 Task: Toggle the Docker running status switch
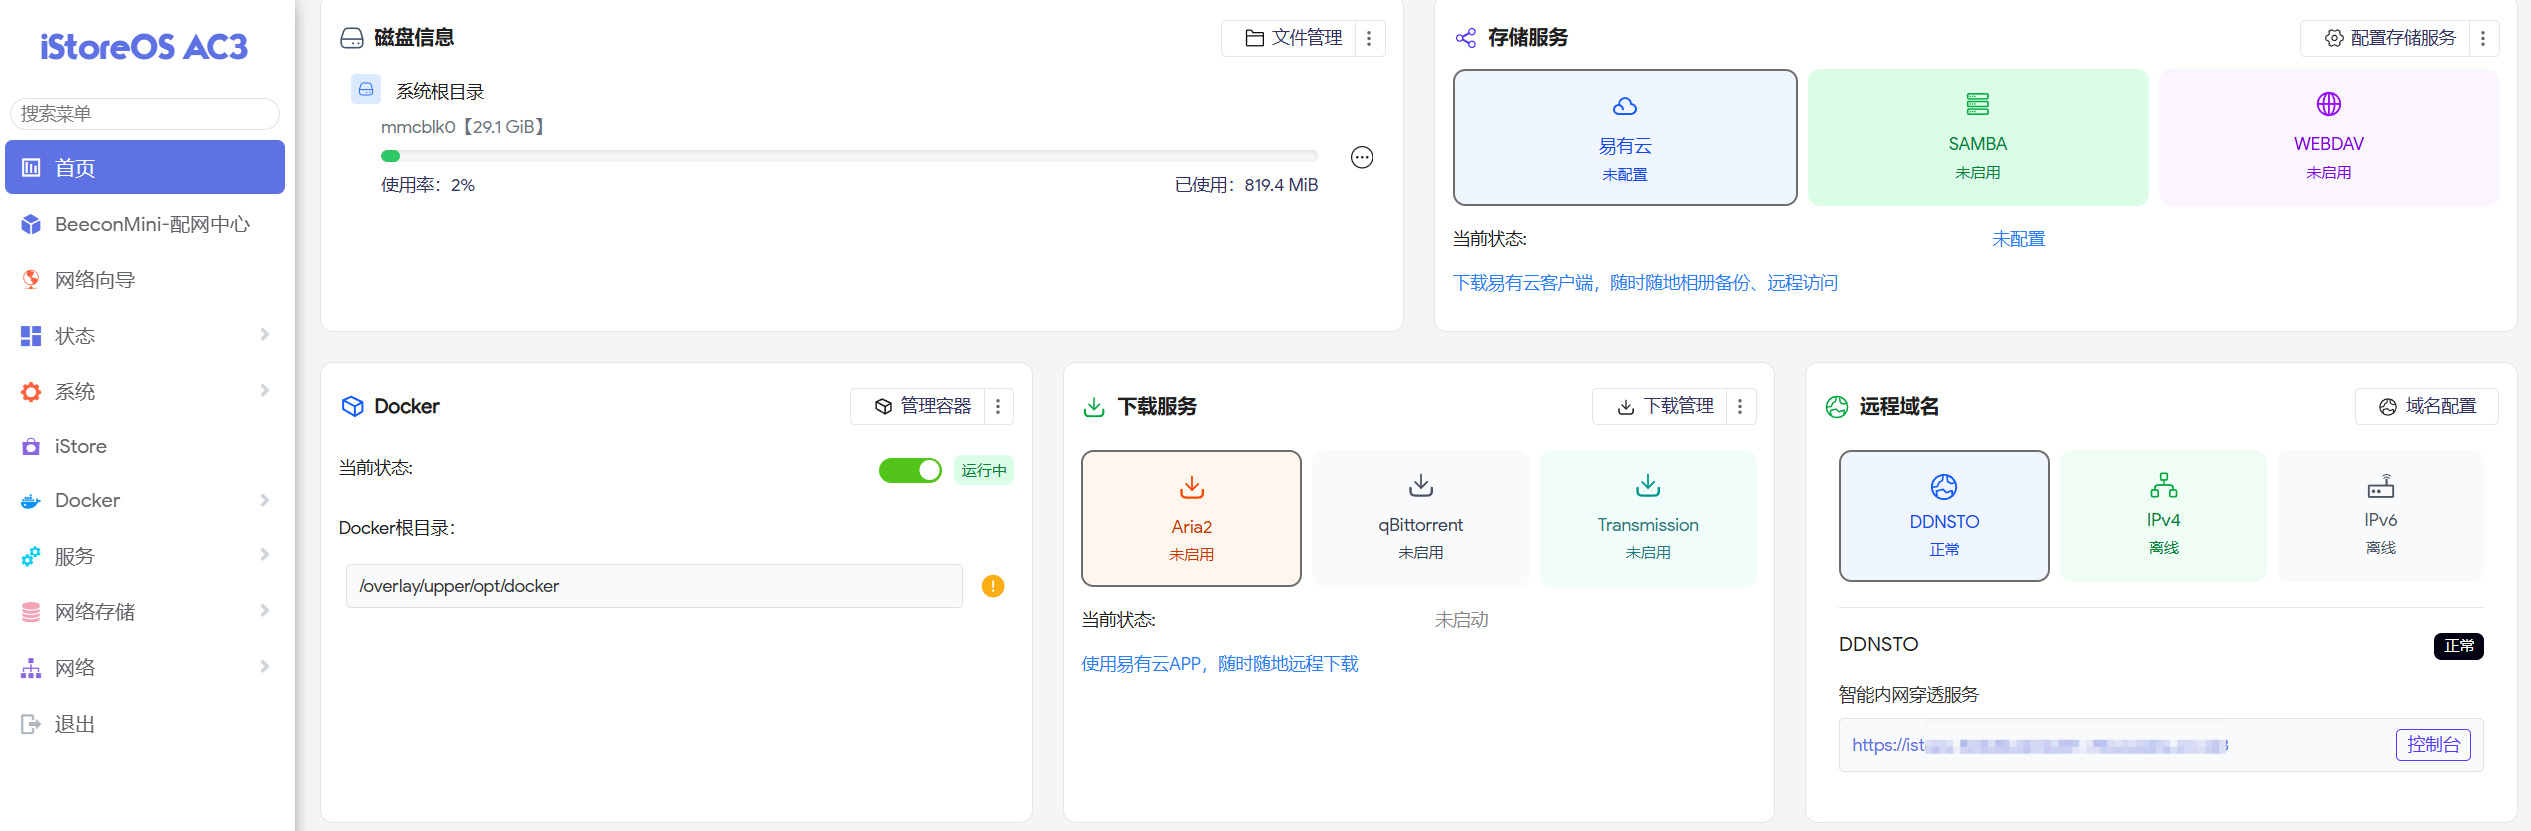tap(909, 470)
